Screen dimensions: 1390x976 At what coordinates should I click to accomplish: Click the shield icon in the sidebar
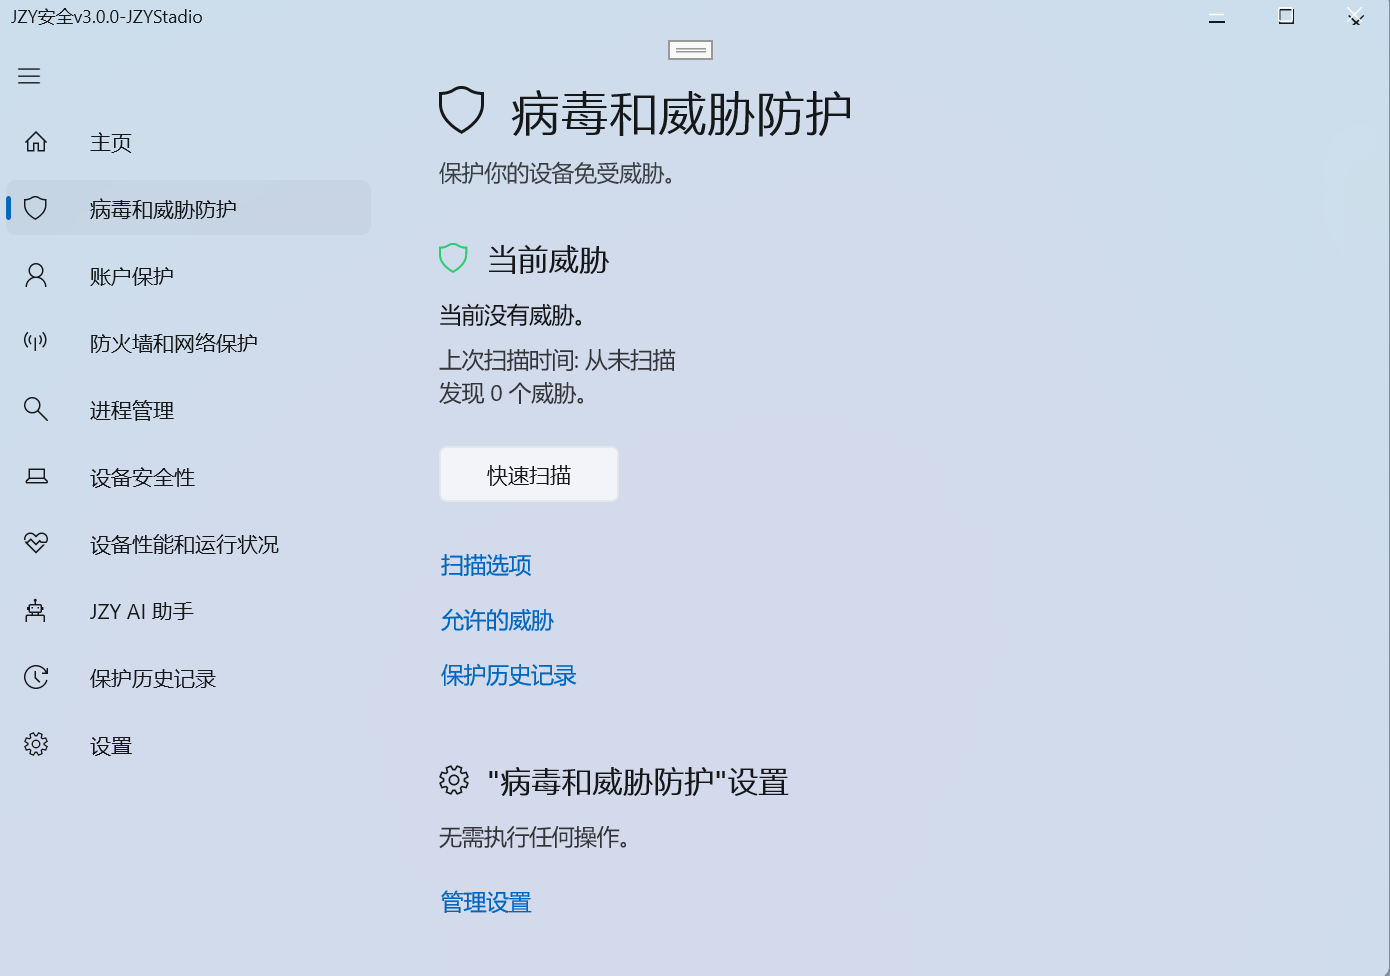pyautogui.click(x=36, y=208)
